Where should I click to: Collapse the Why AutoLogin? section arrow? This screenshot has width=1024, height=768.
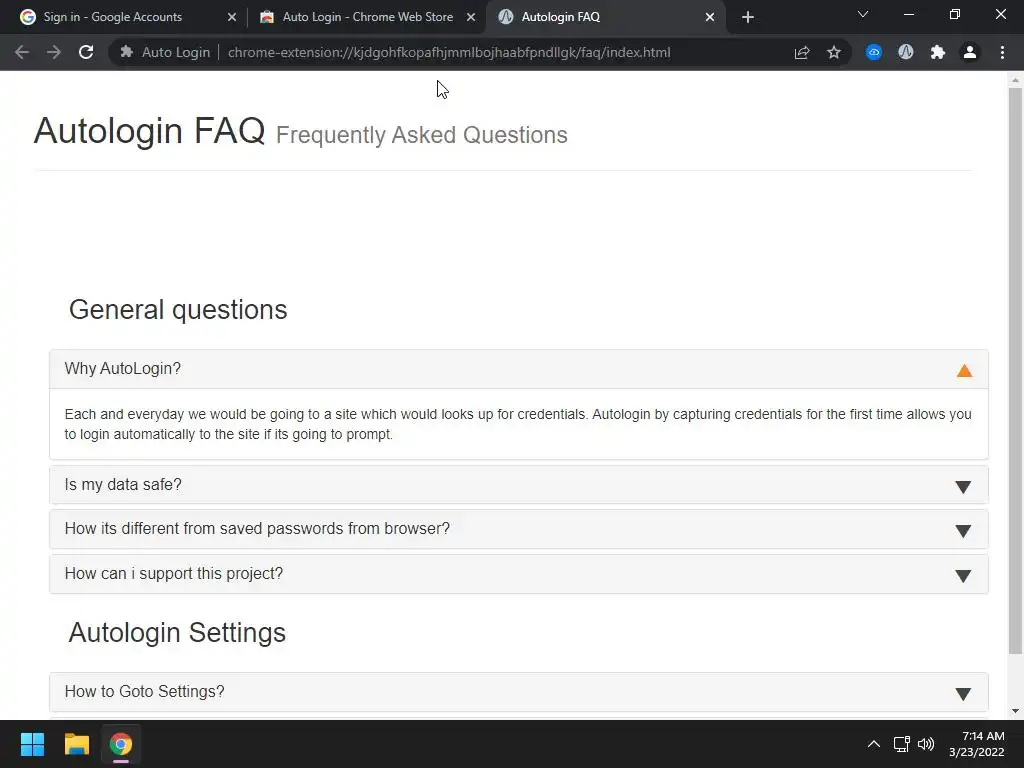tap(964, 370)
